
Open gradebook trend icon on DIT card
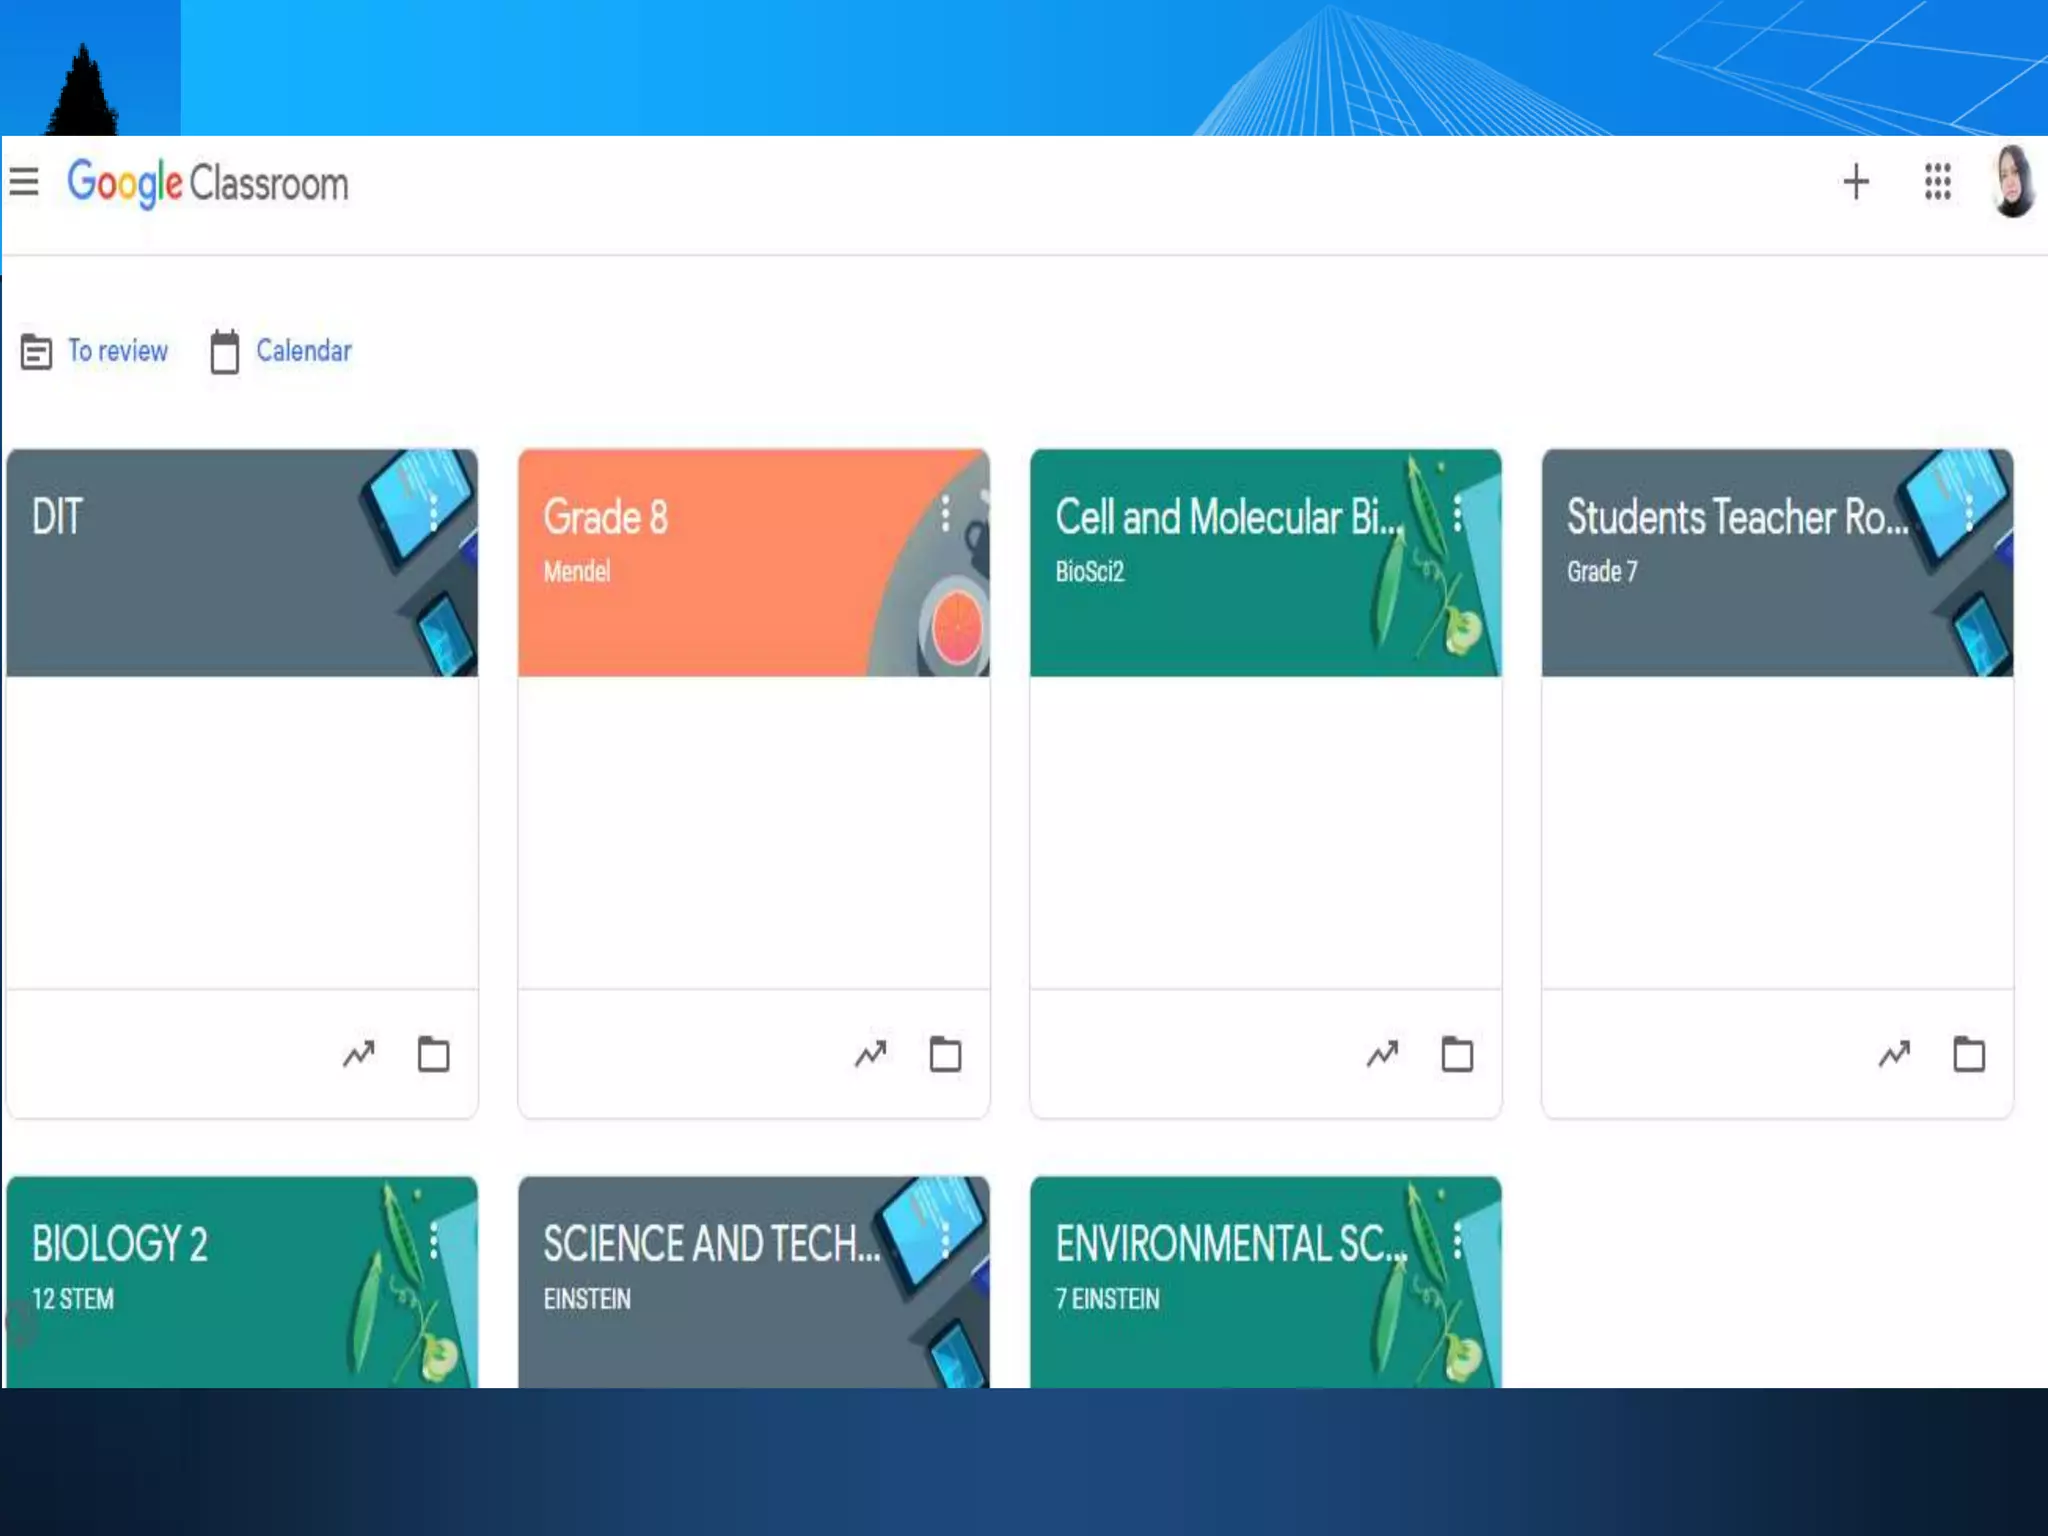(359, 1054)
